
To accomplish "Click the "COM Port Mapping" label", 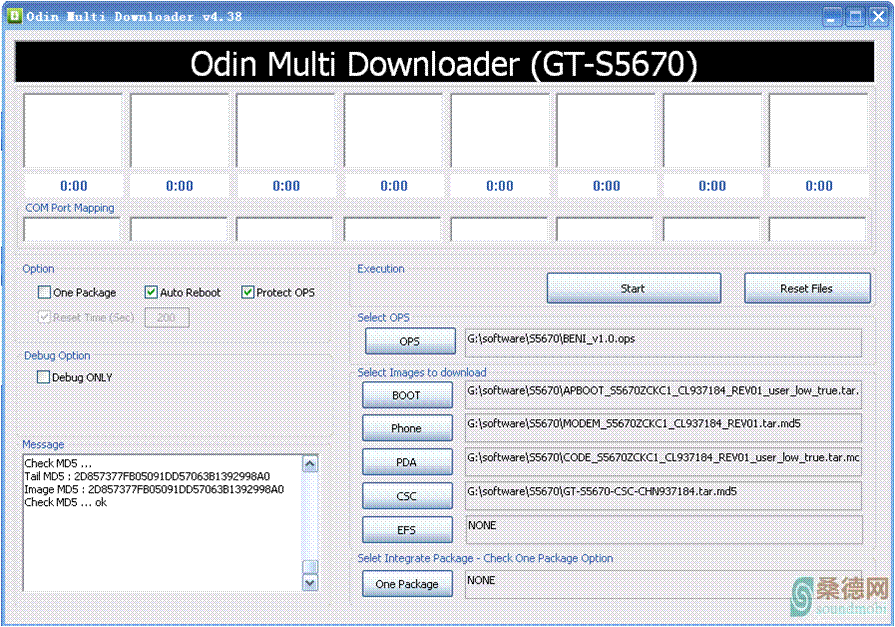I will click(70, 208).
